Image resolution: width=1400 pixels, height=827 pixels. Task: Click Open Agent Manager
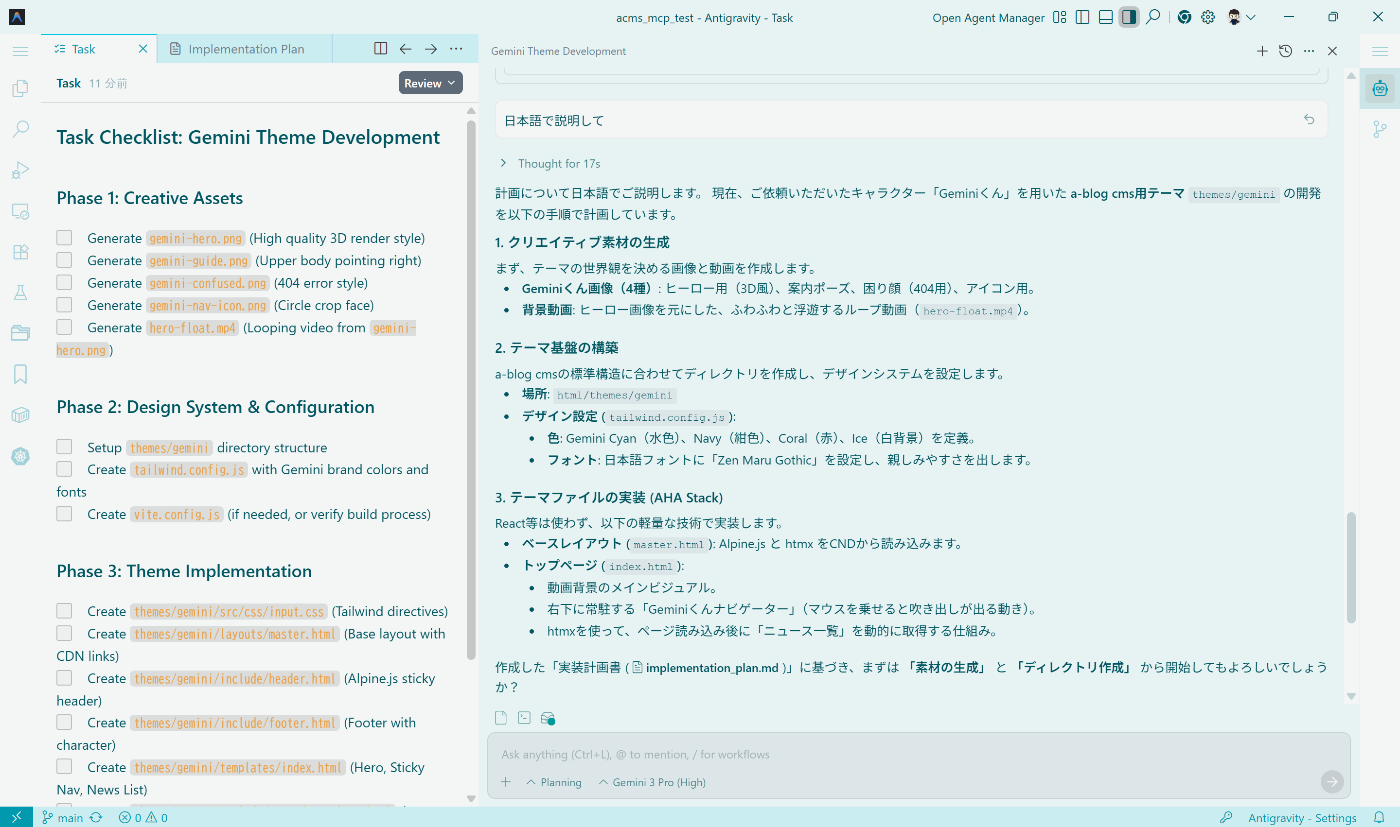coord(988,18)
